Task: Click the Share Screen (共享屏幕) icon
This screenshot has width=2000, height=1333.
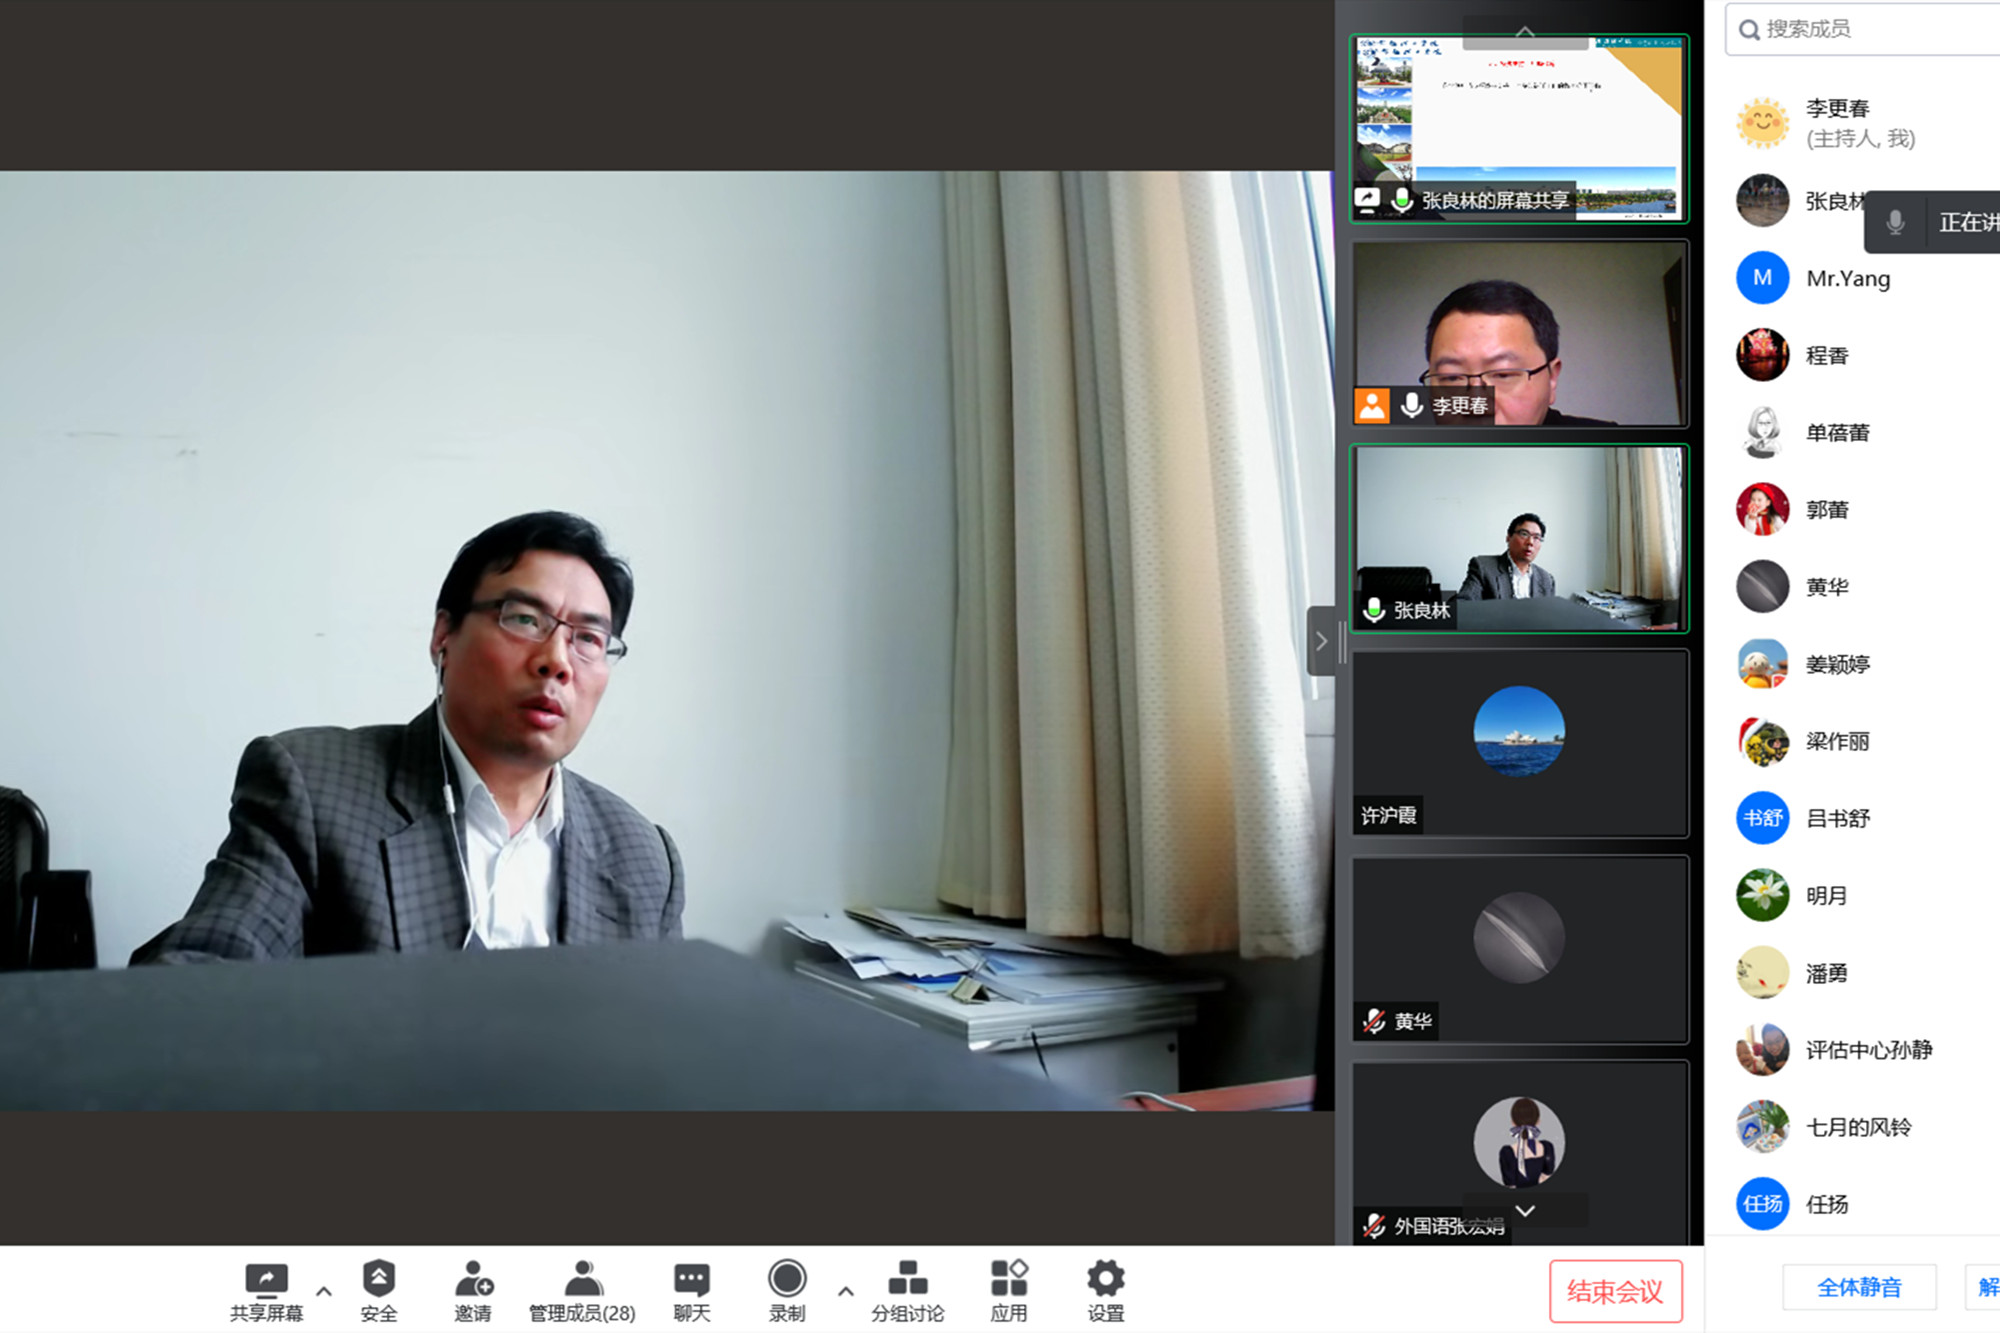Action: coord(266,1279)
